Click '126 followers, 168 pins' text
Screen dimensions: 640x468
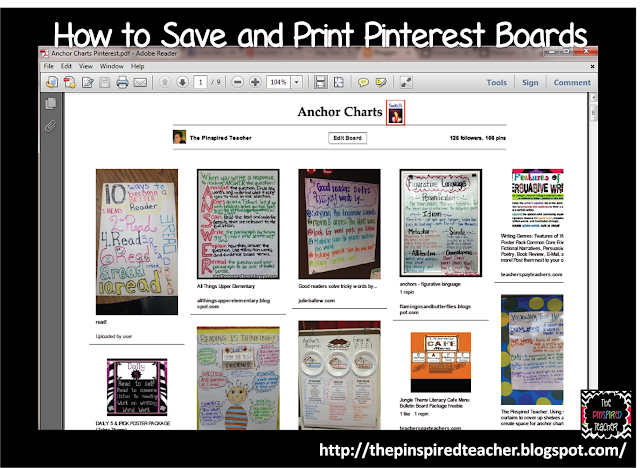coord(478,138)
